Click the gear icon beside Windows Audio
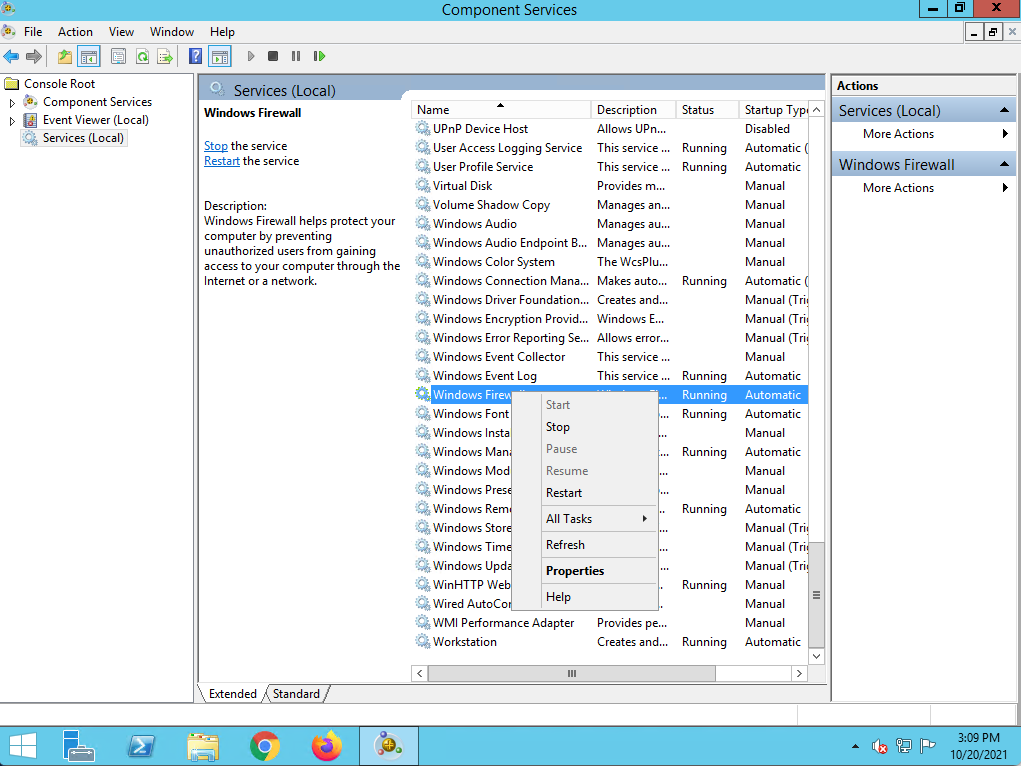This screenshot has height=766, width=1021. pos(423,224)
